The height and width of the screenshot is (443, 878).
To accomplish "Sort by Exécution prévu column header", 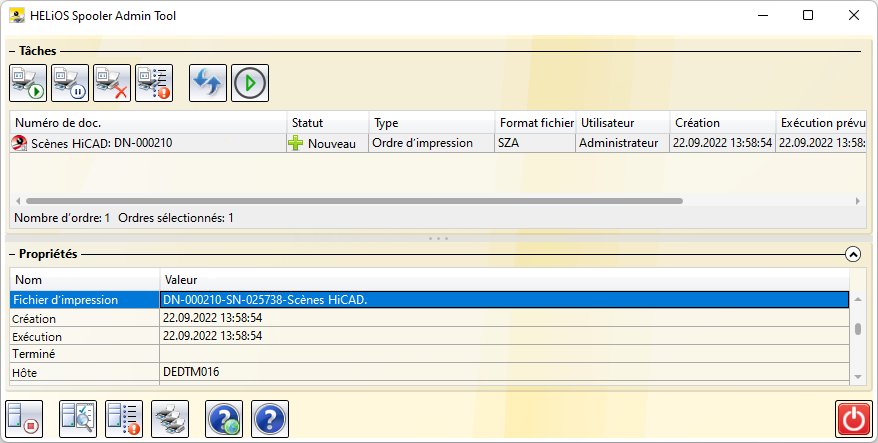I will pos(821,123).
